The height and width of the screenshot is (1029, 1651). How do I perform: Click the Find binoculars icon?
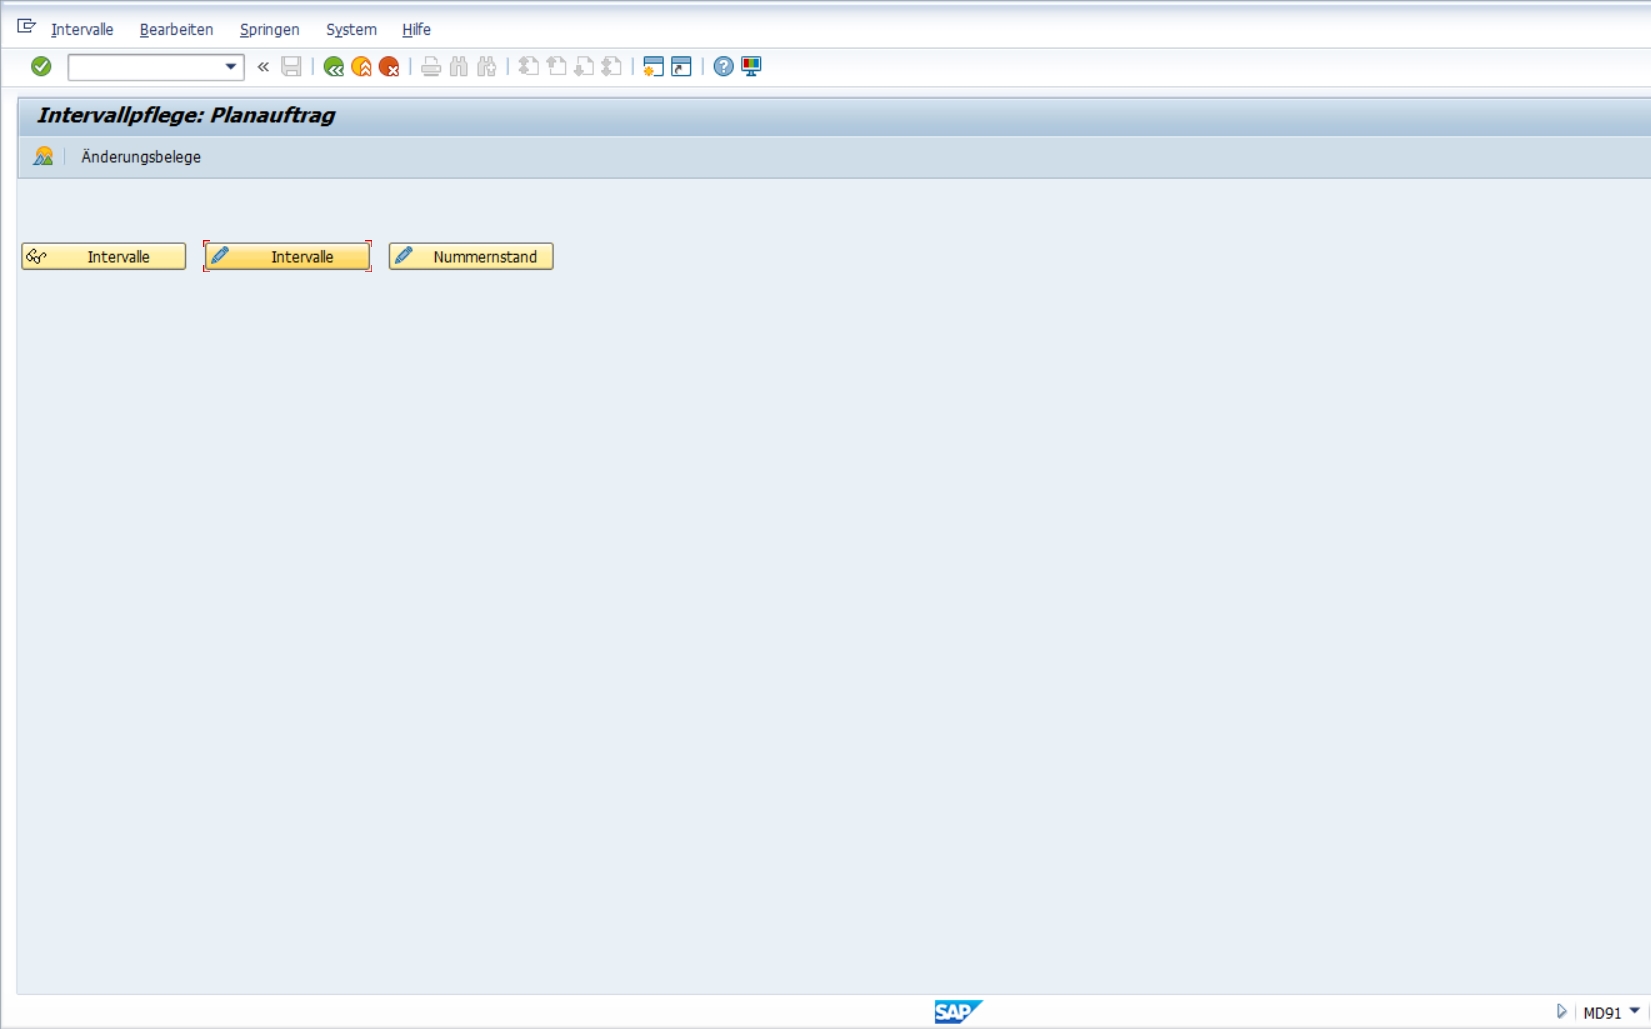click(x=459, y=67)
